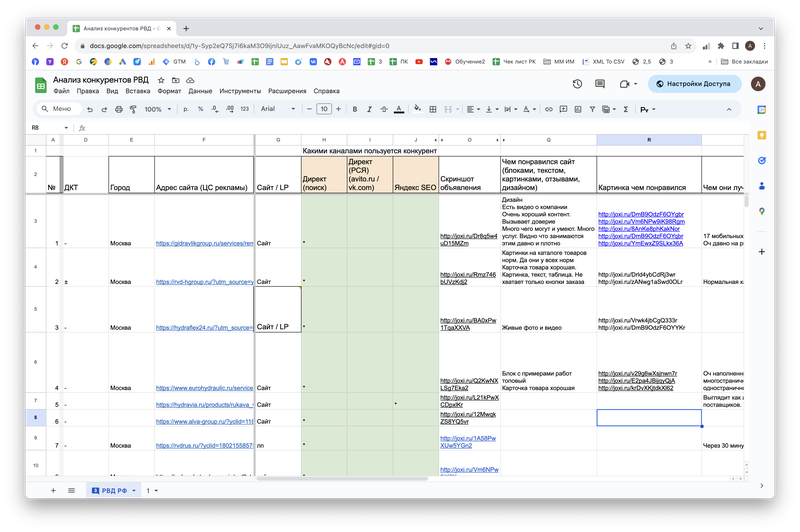Switch to the РВД РФ sheet tab
The image size is (800, 532).
(x=114, y=490)
